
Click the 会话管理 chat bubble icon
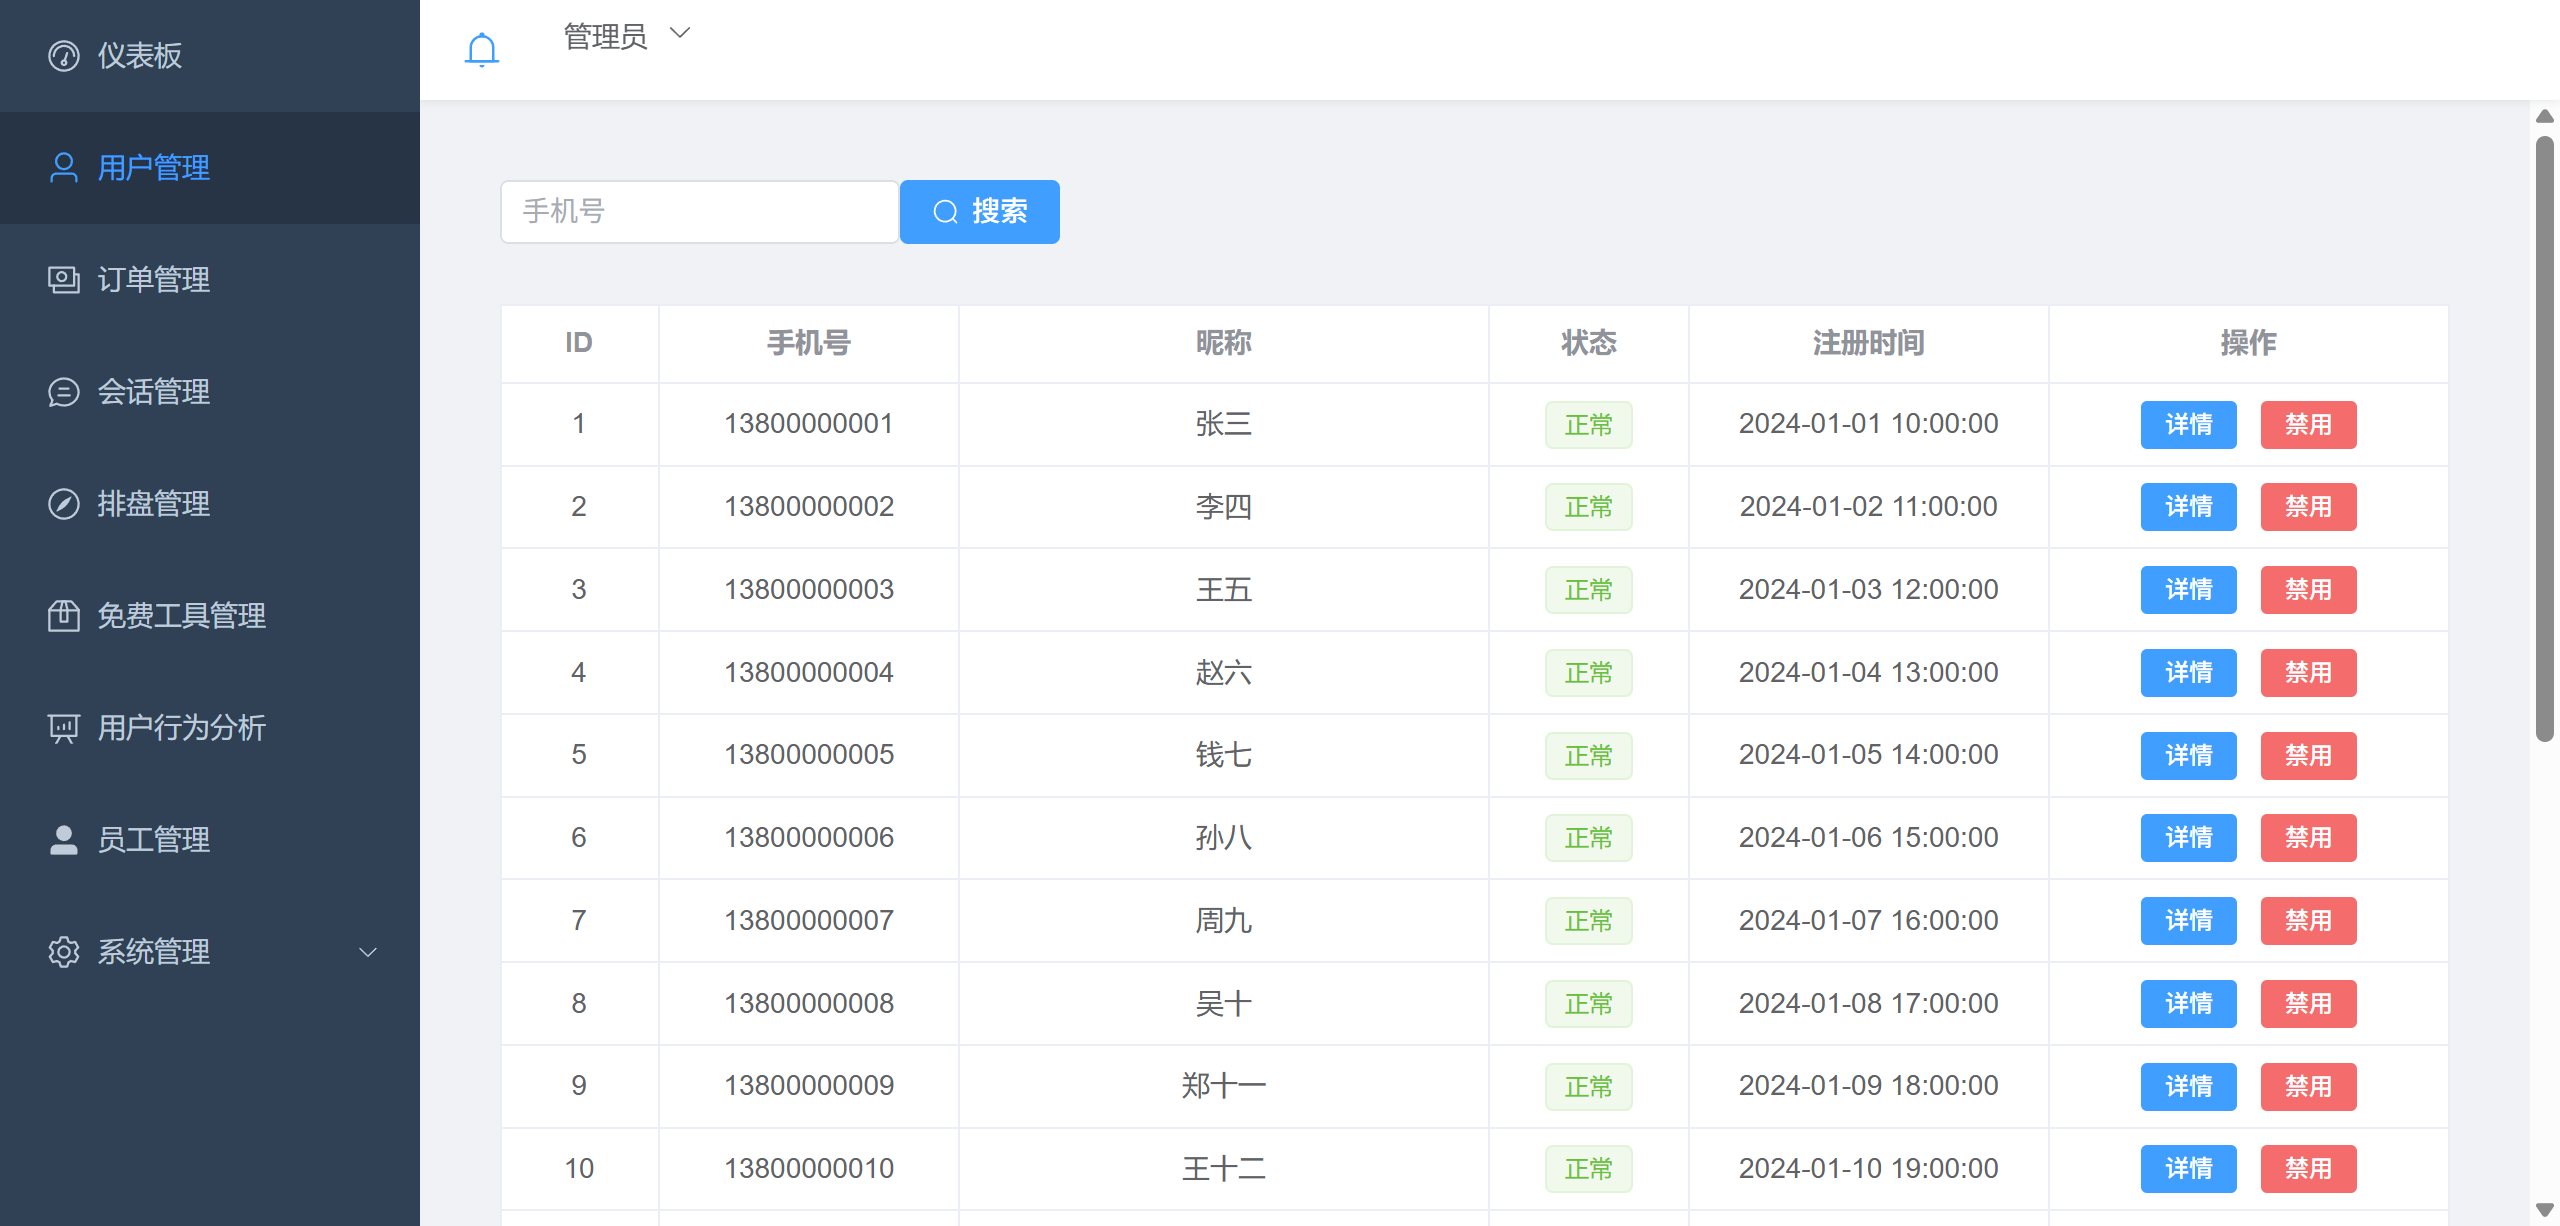(63, 392)
